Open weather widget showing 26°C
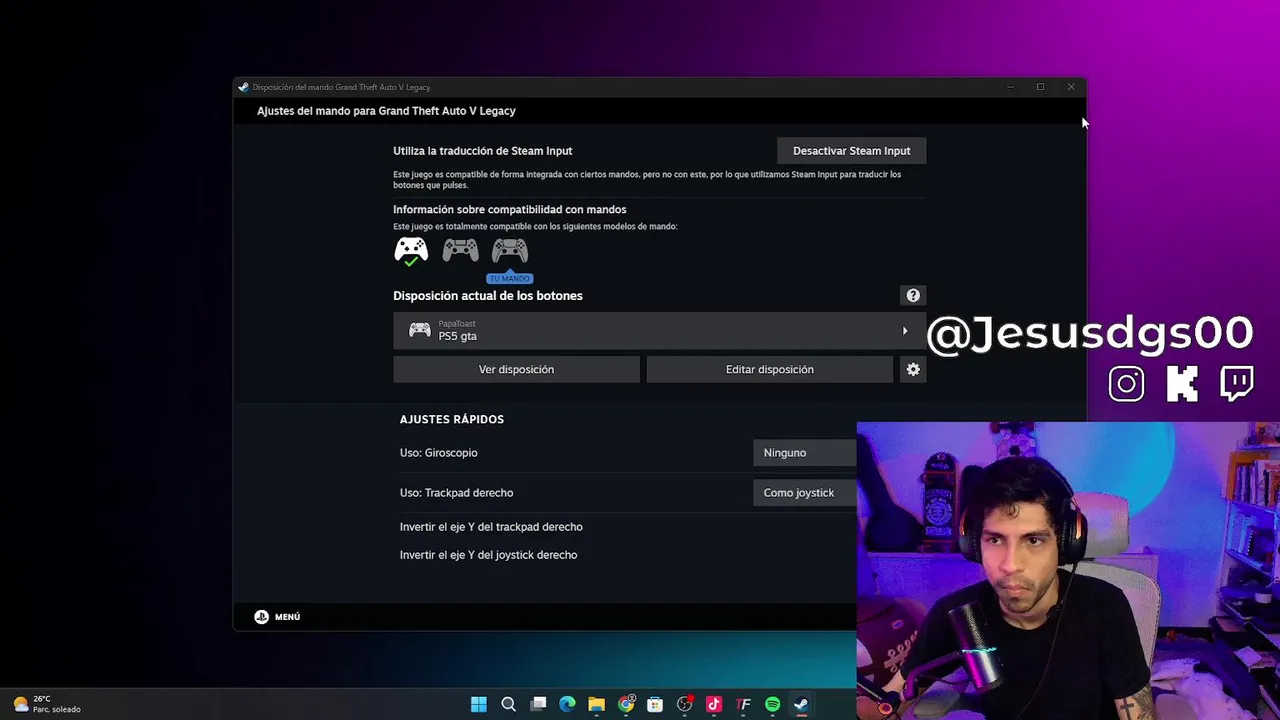Viewport: 1280px width, 720px height. coord(47,704)
